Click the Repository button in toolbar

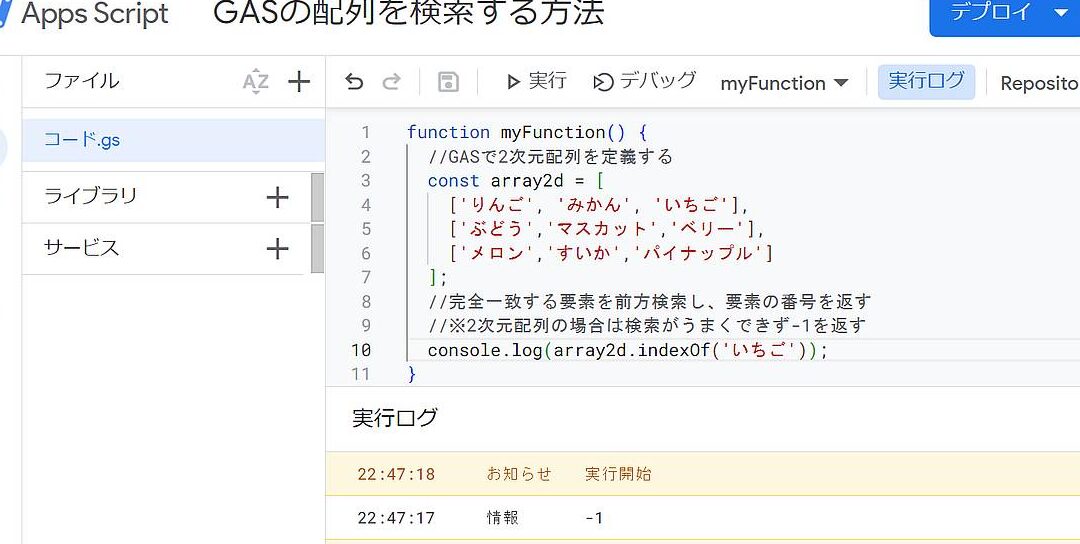click(x=1039, y=83)
